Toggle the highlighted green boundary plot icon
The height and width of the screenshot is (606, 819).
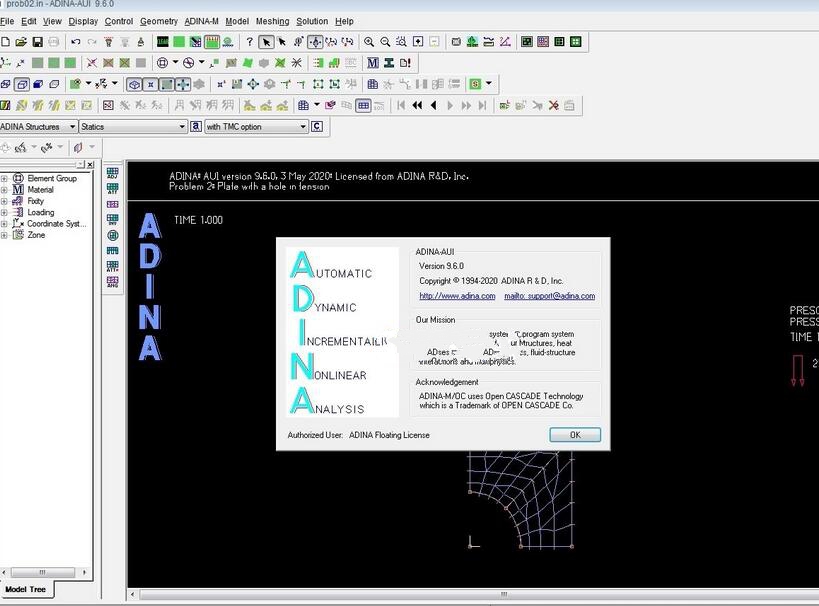point(212,42)
